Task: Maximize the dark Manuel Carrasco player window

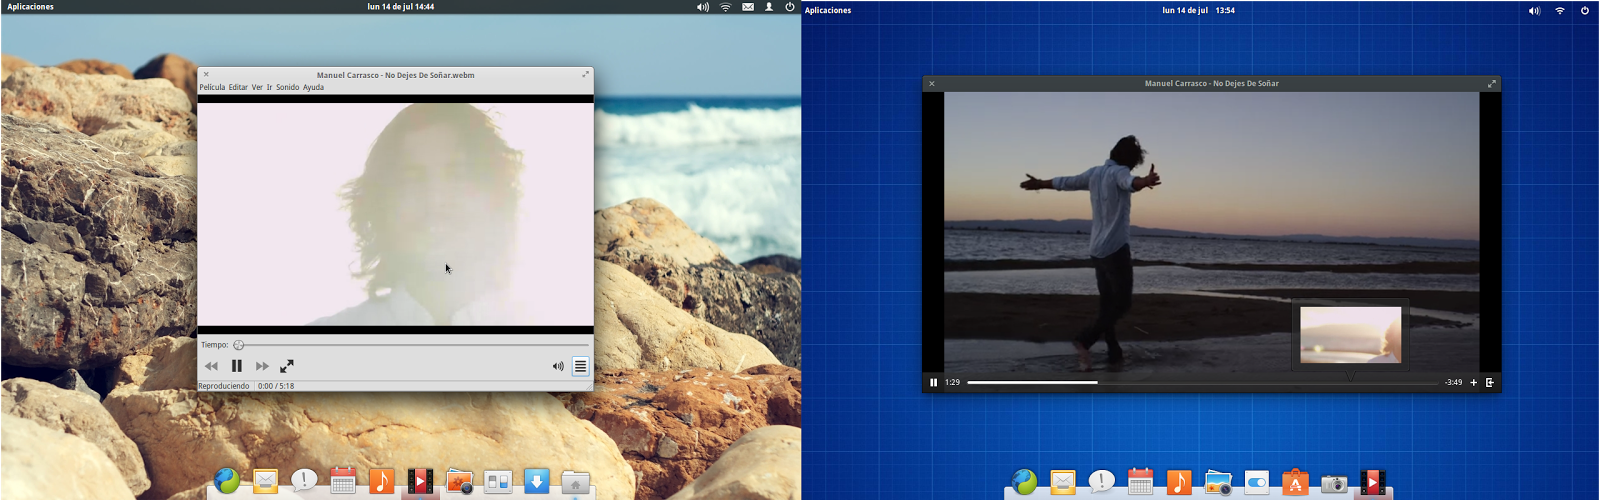Action: [1491, 84]
